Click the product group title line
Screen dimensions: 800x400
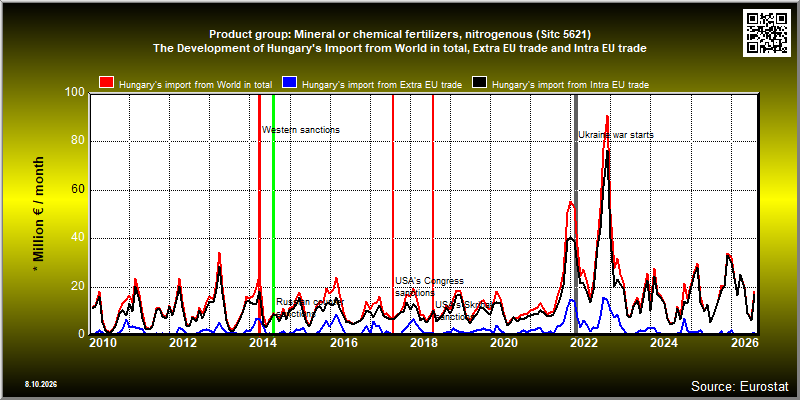400,35
